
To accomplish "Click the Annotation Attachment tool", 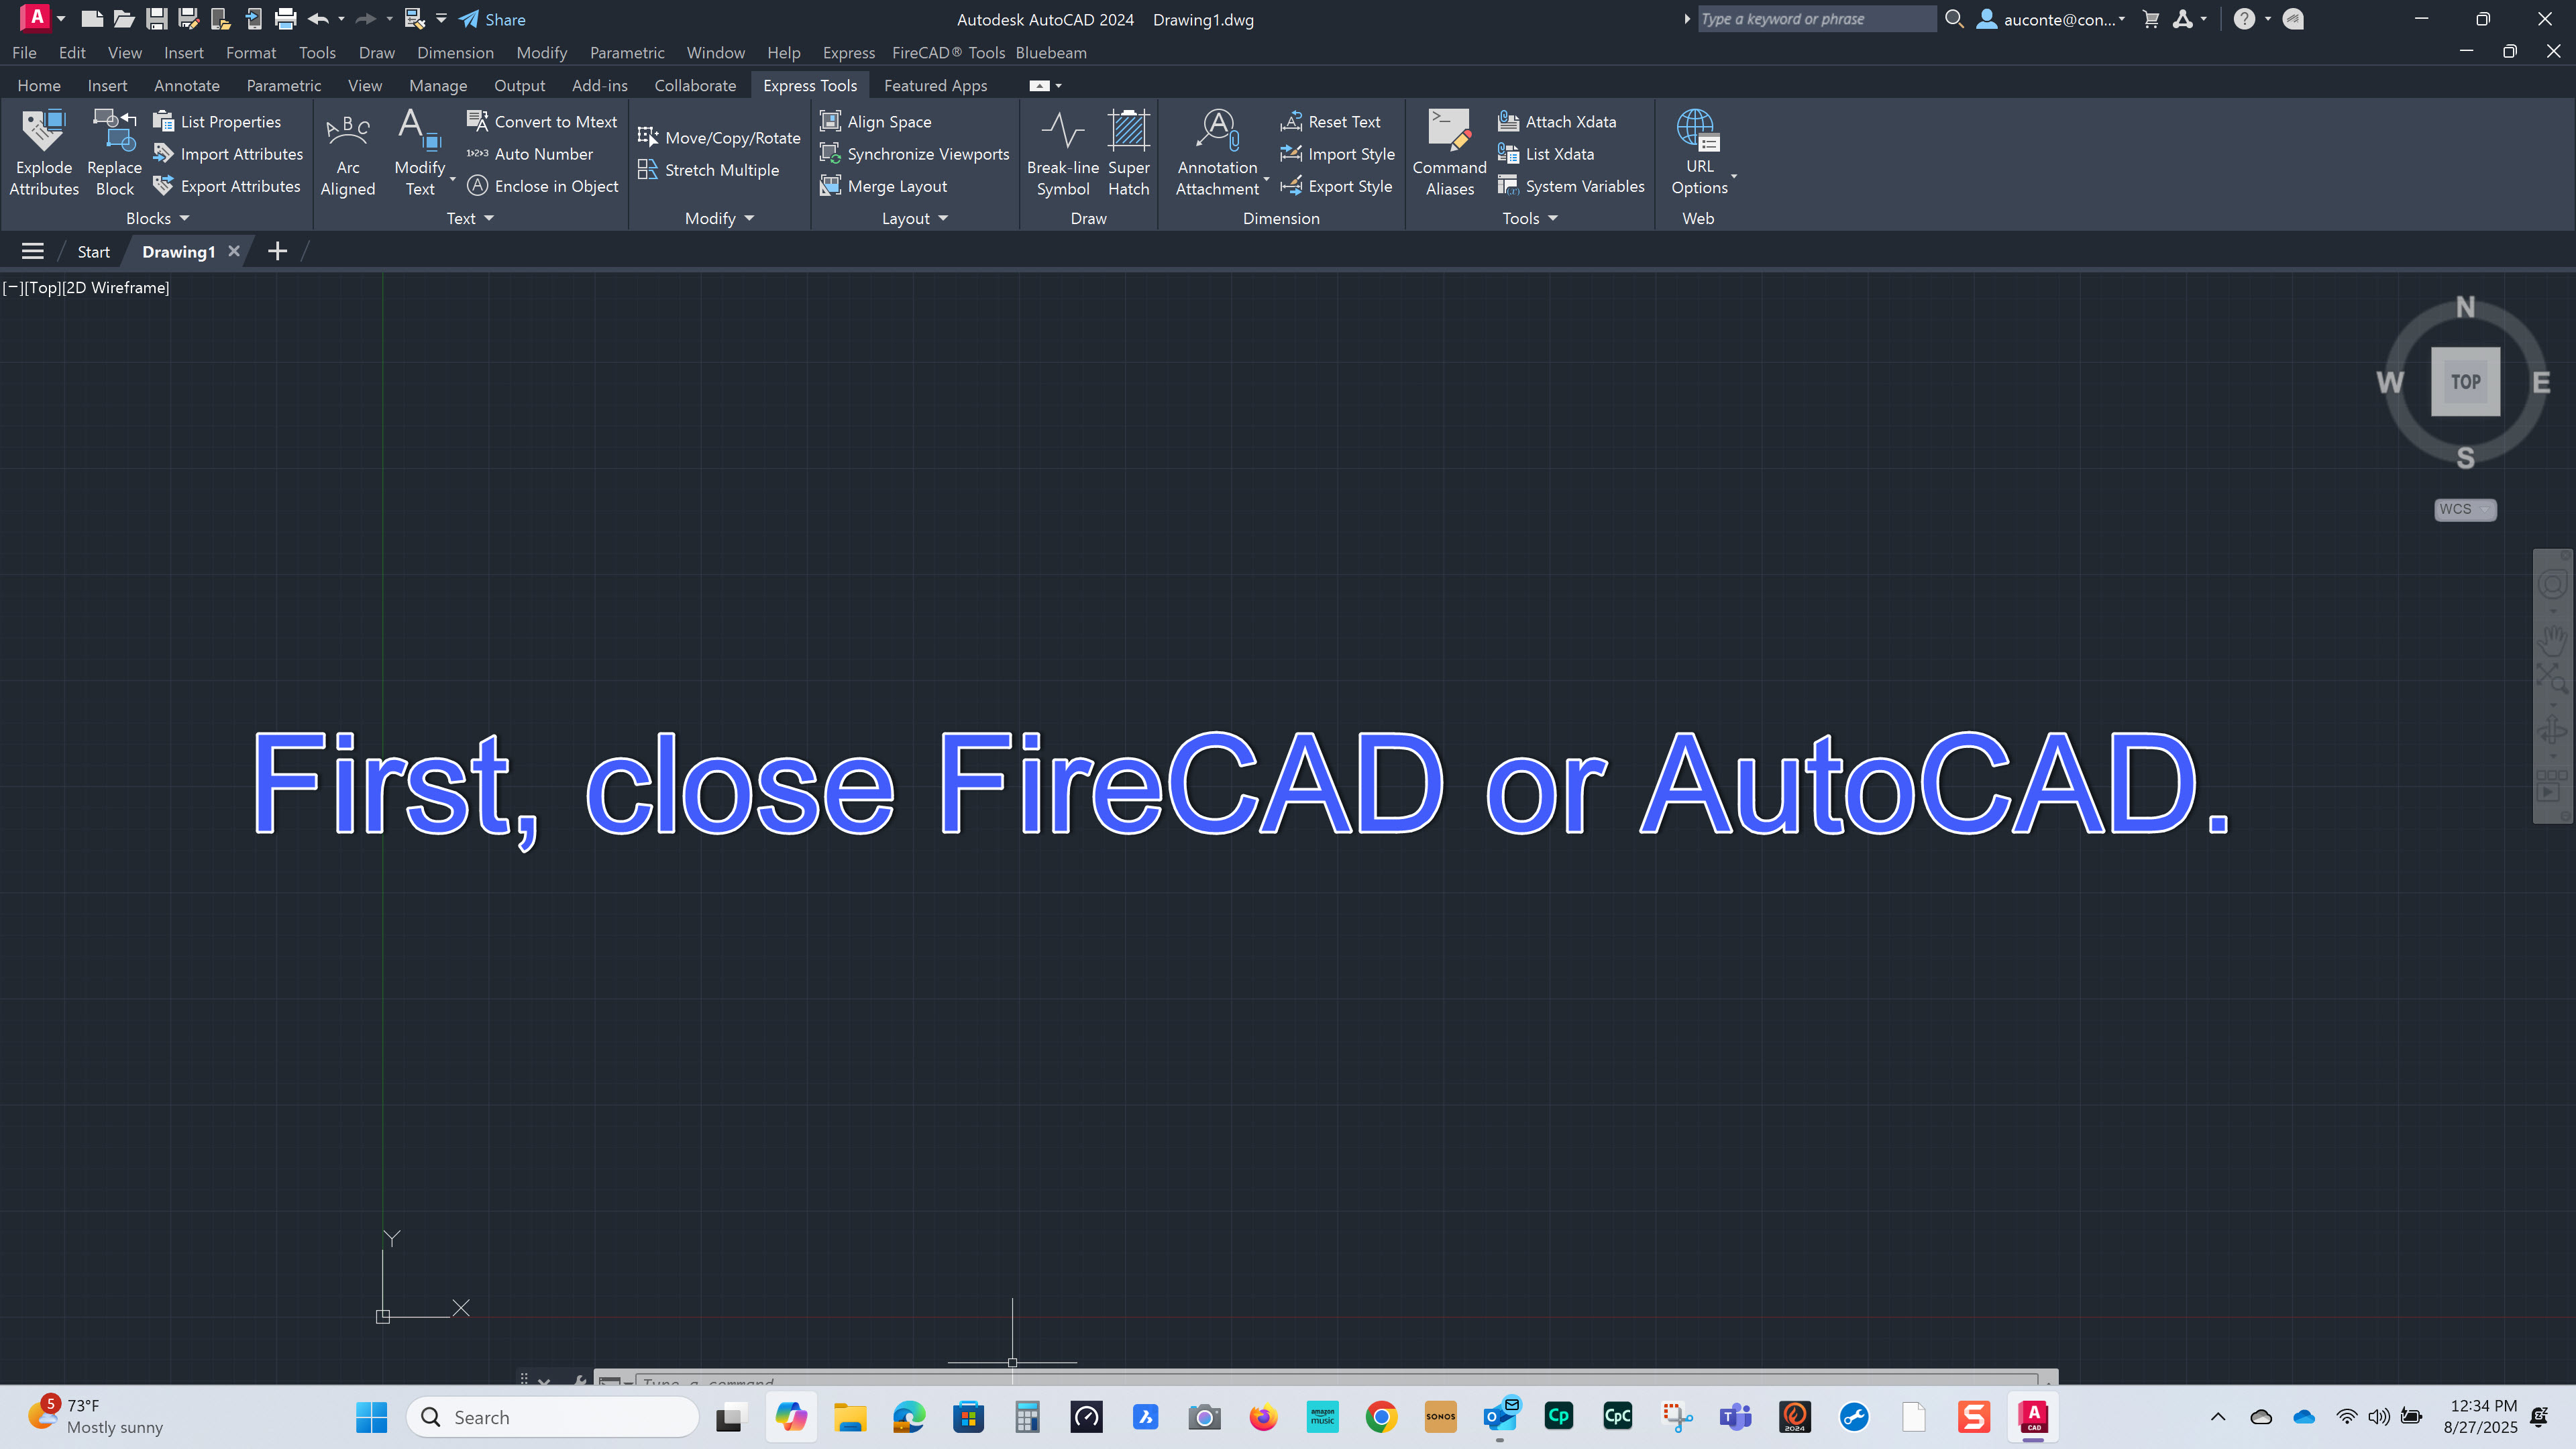I will click(1216, 152).
